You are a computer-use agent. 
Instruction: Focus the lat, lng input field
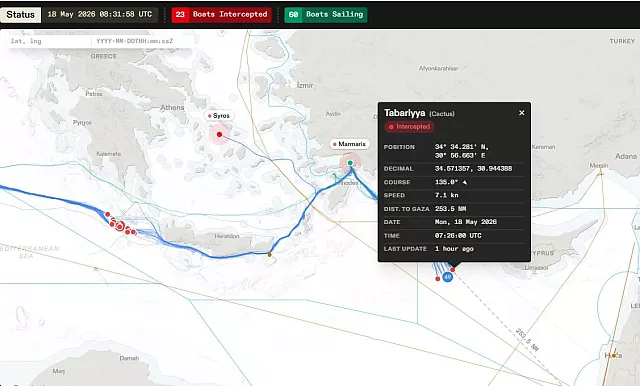coord(49,41)
